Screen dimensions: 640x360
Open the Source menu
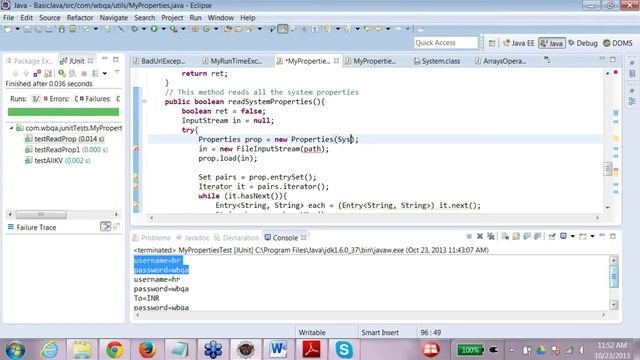pos(49,18)
